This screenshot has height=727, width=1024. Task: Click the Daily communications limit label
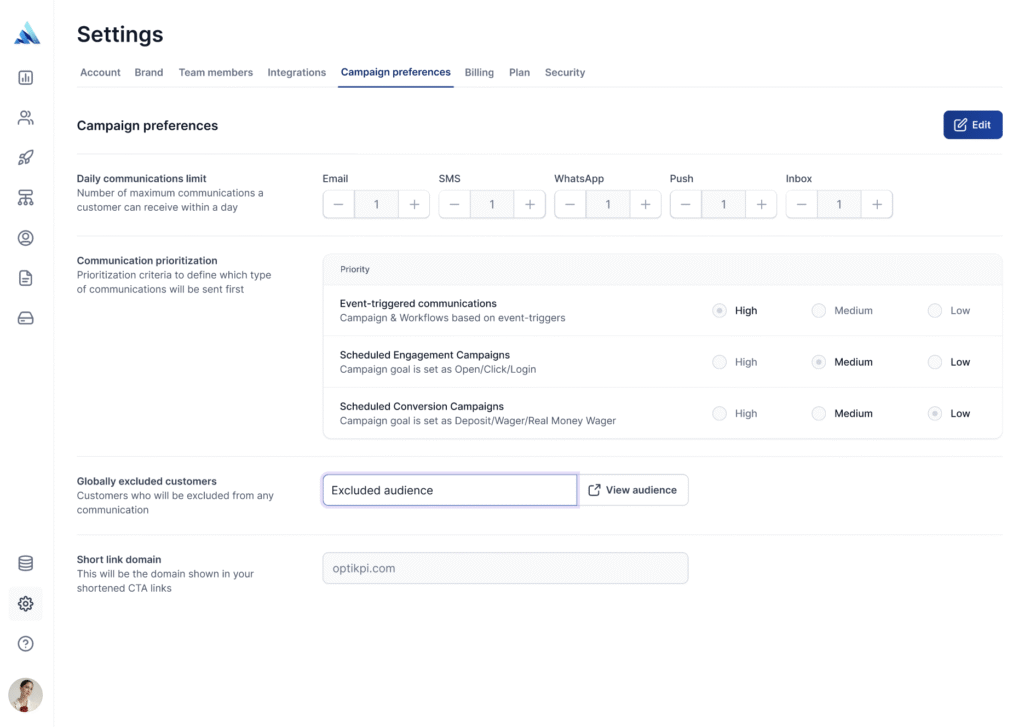(x=141, y=178)
